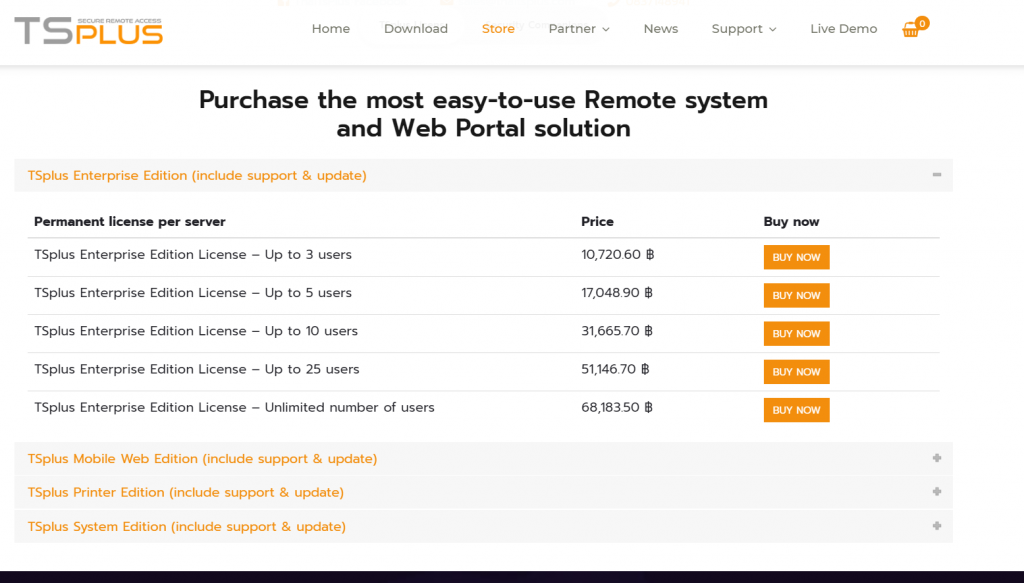Buy the Up to 25 users license
Screen dimensions: 1024x583
(x=796, y=371)
